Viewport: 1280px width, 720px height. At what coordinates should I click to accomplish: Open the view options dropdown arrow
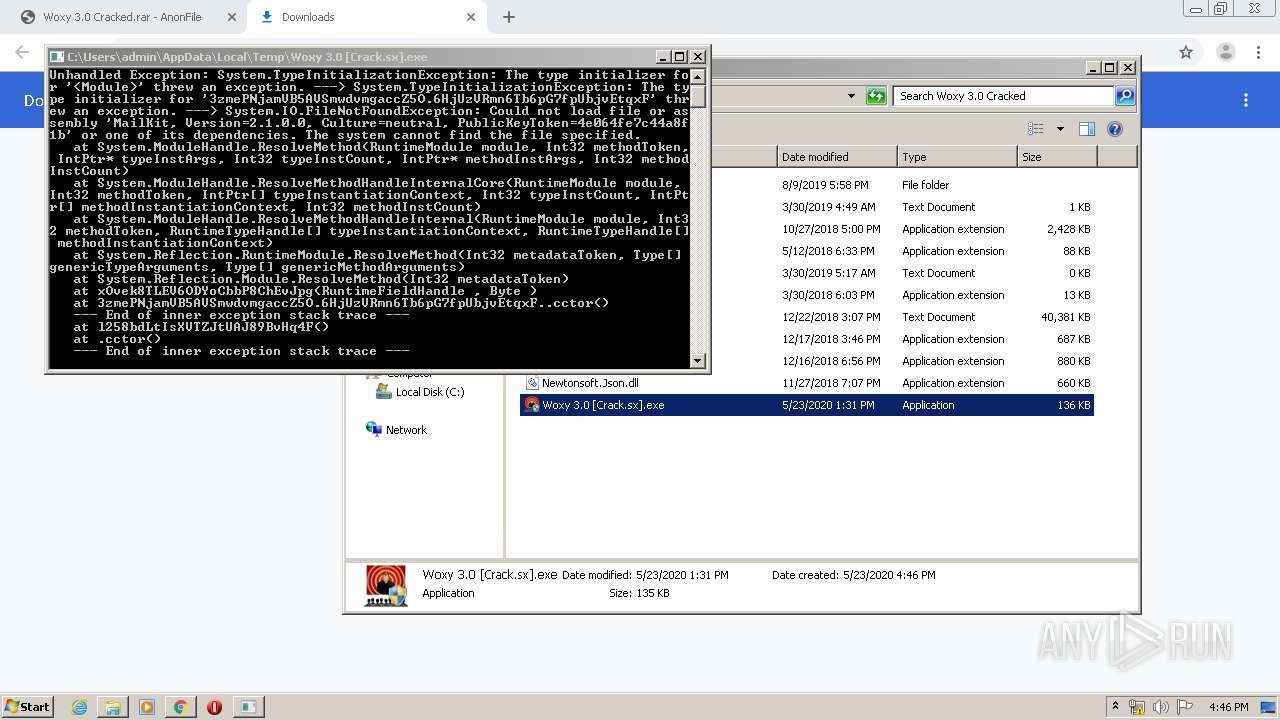coord(1060,129)
